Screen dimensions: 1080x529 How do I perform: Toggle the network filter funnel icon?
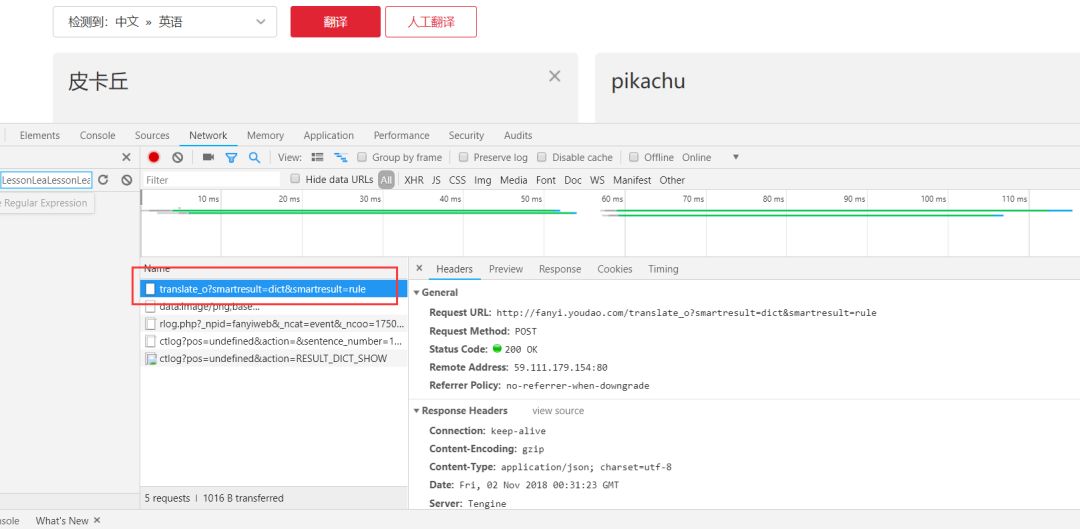[x=231, y=157]
